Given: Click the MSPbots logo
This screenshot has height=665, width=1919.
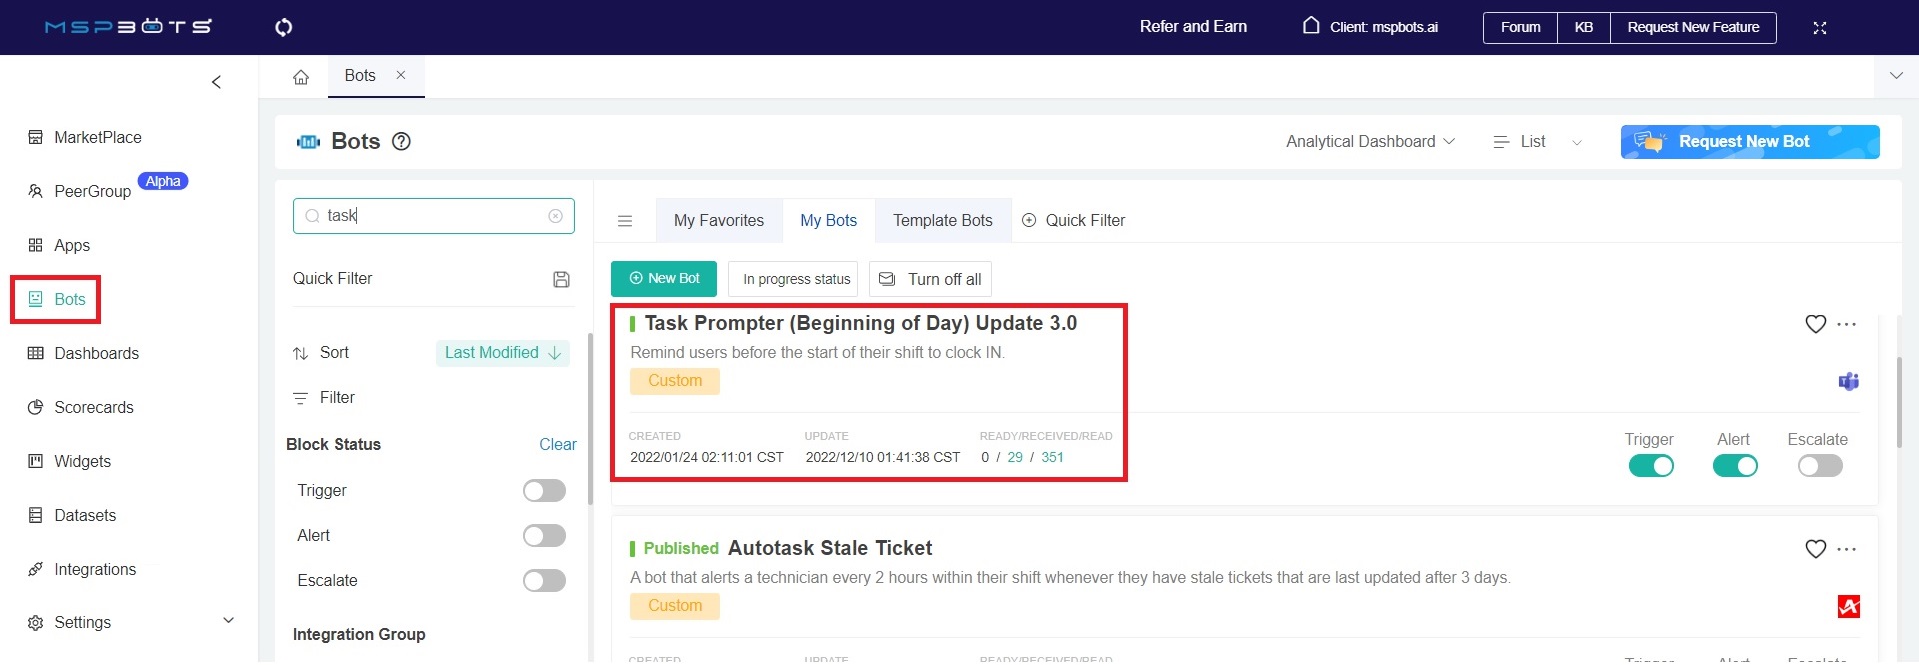Looking at the screenshot, I should click(x=128, y=27).
